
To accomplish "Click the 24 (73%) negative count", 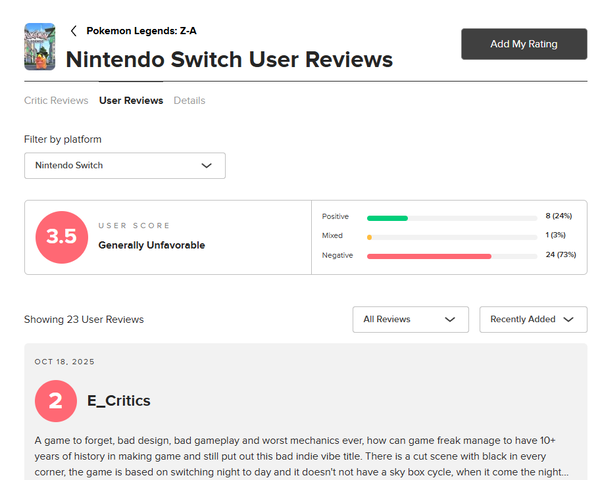I will click(561, 255).
